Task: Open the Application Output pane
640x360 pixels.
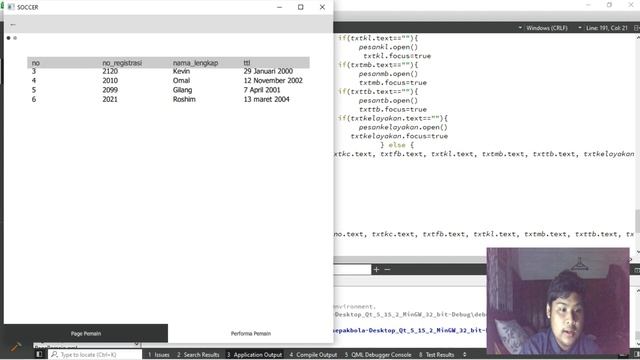Action: [254, 354]
